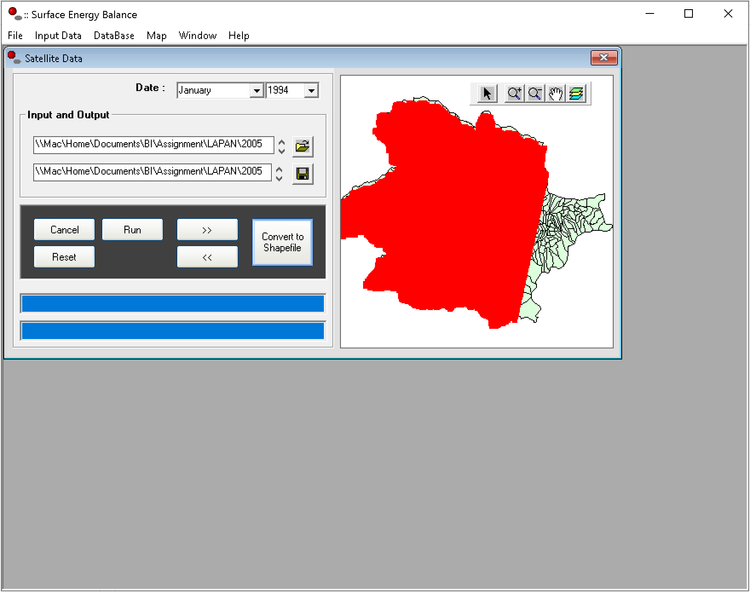The image size is (750, 592).
Task: Open the Input Data menu
Action: pos(58,35)
